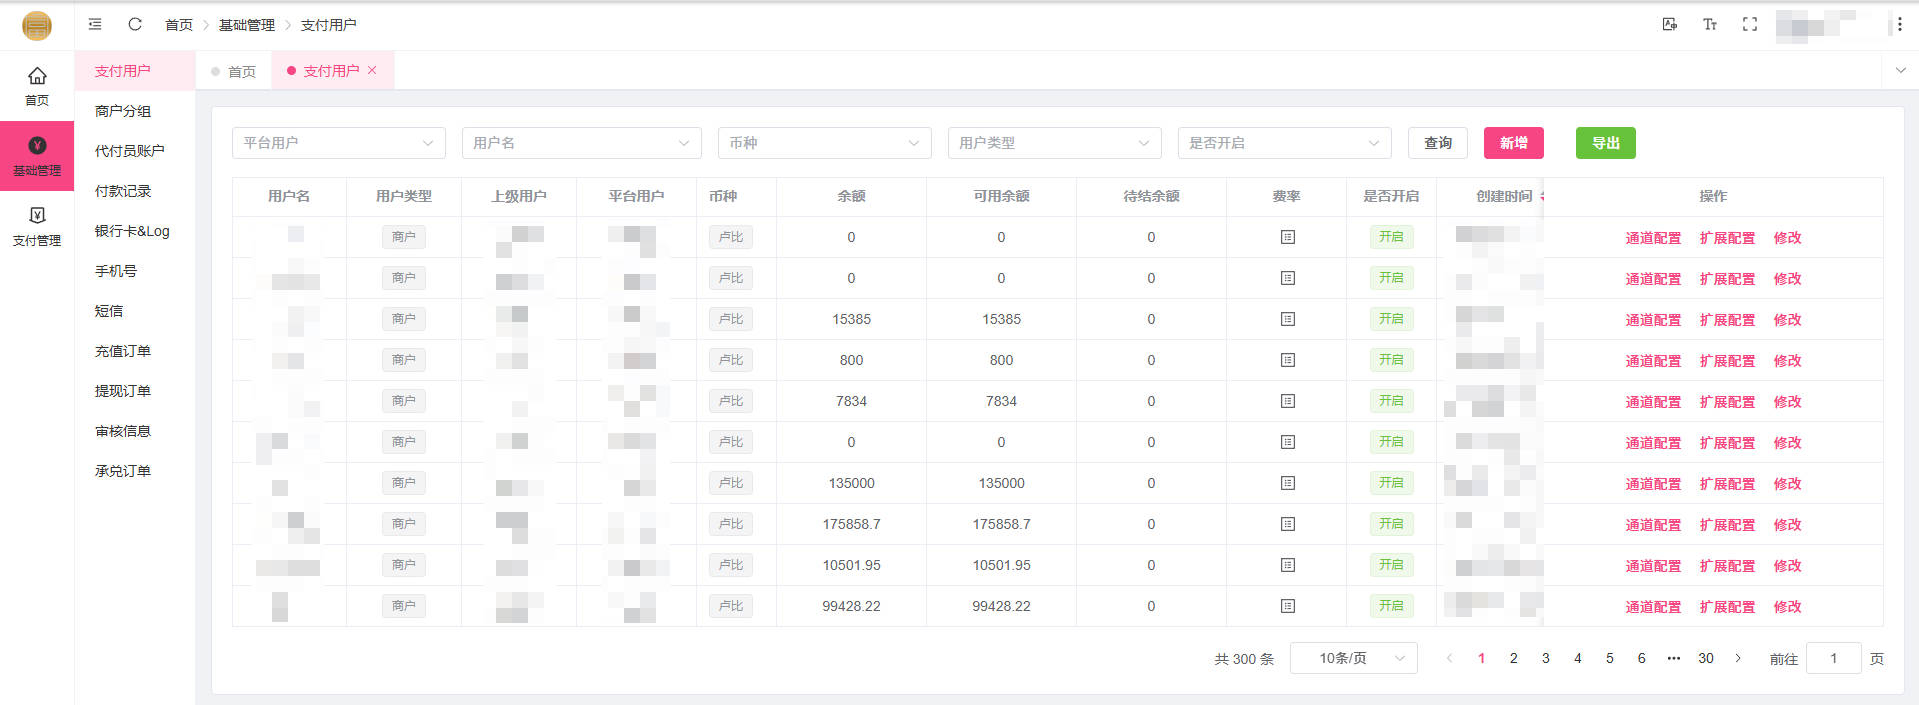
Task: Sort by 创建时间 column header
Action: point(1505,196)
